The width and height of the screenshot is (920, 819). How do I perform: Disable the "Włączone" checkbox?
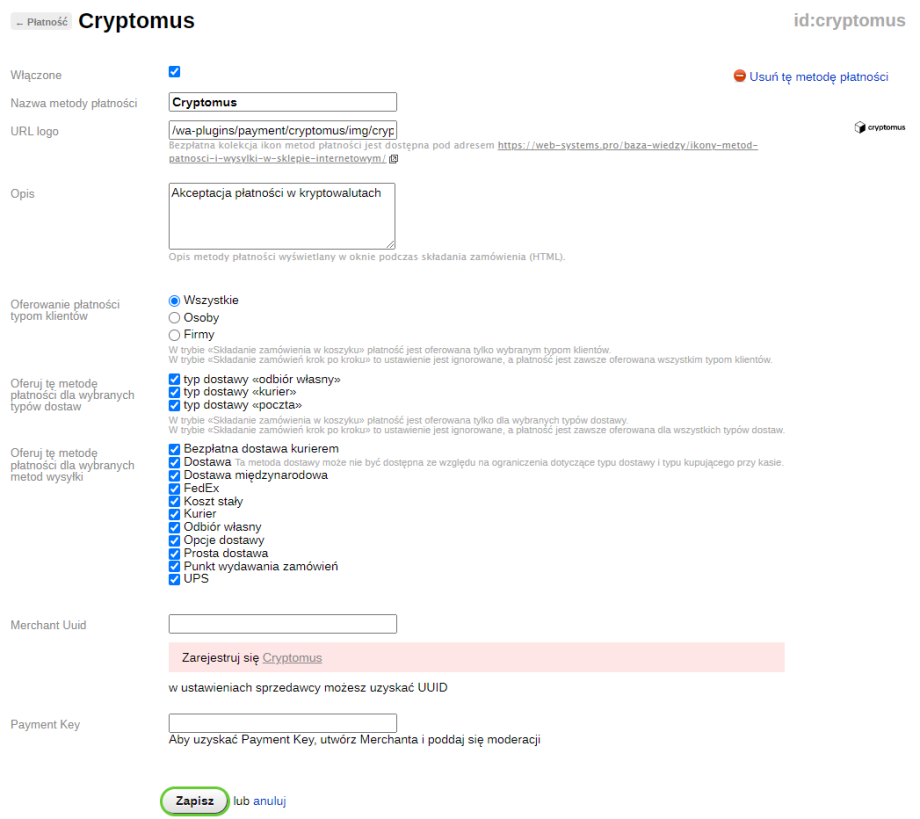(x=174, y=71)
